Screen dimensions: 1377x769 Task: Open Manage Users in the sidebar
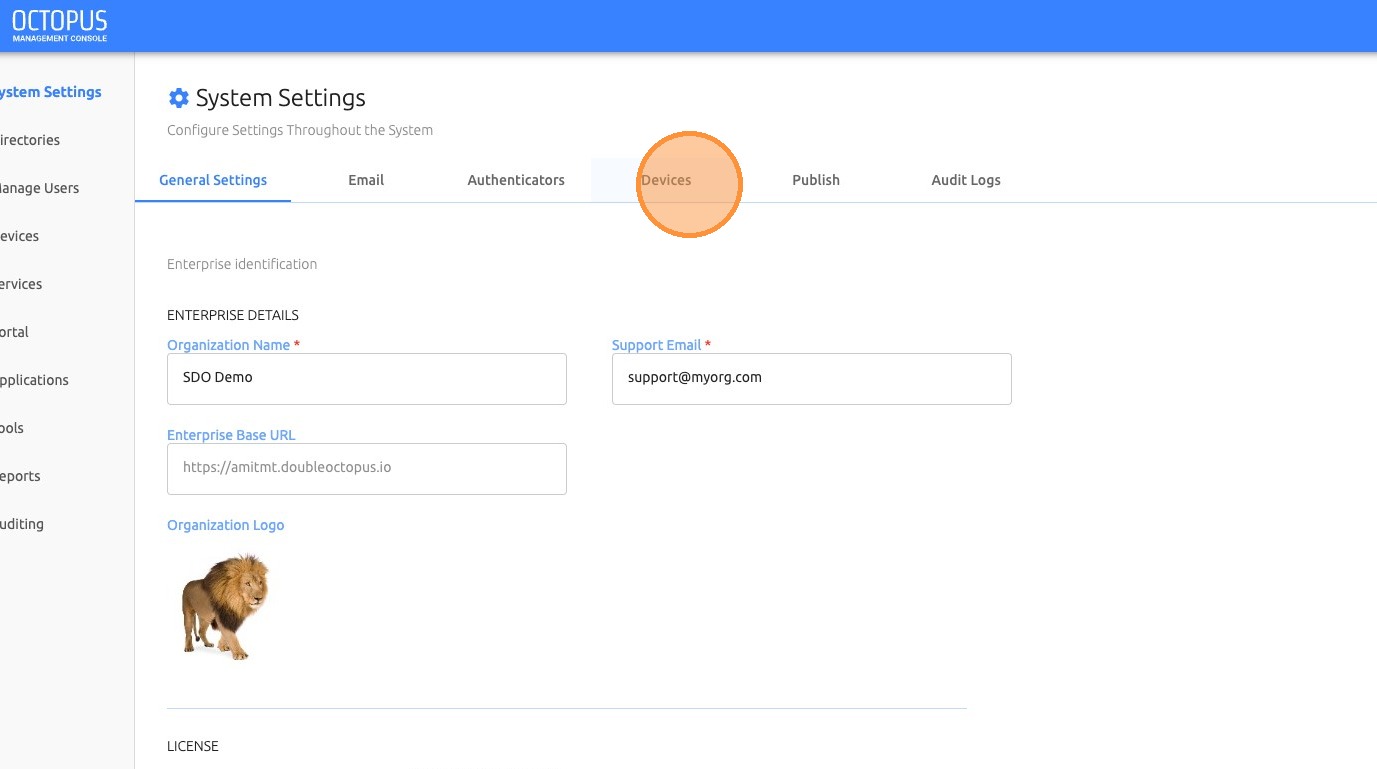(39, 188)
